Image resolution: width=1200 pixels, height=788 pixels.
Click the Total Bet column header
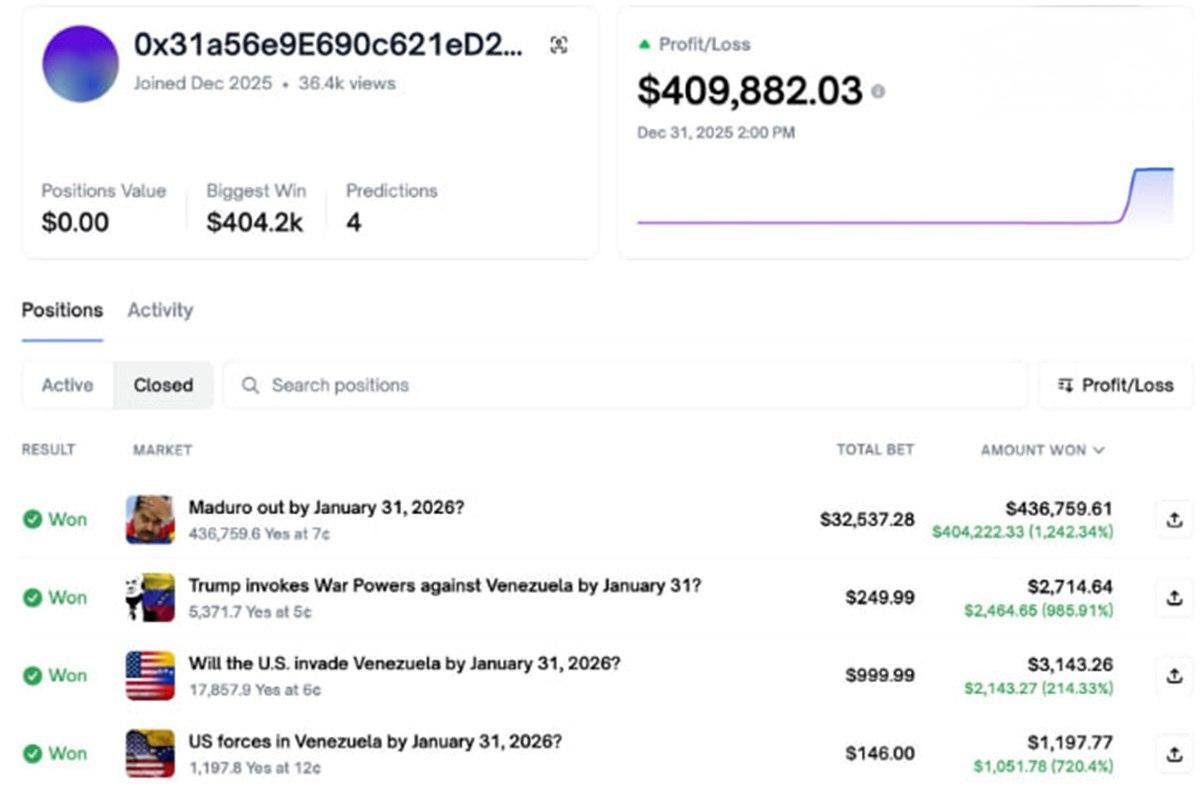[x=875, y=450]
